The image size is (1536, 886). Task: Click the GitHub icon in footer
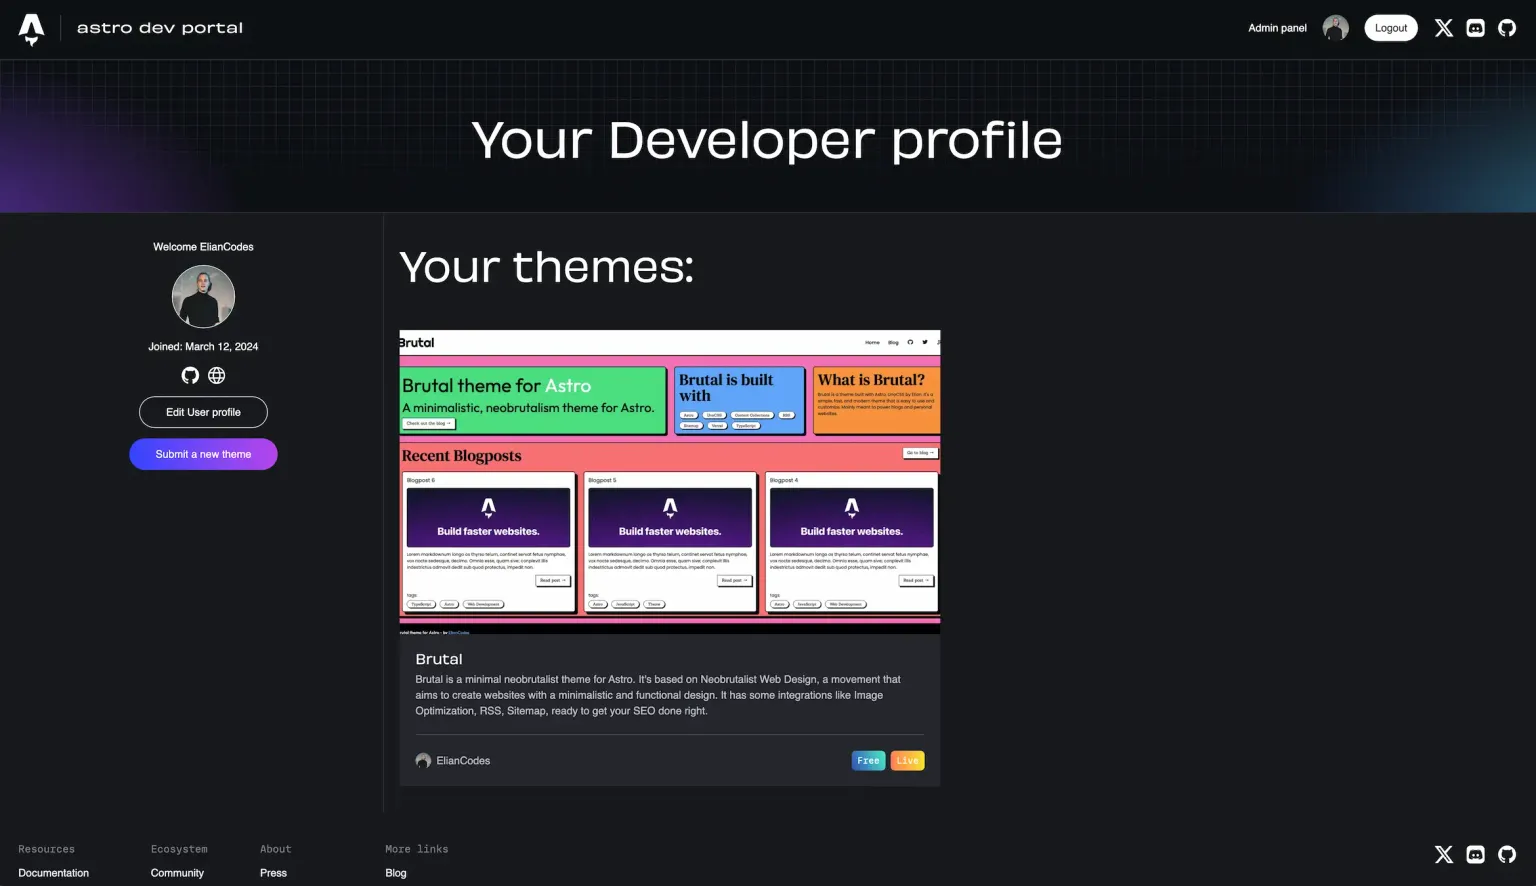(x=1507, y=854)
